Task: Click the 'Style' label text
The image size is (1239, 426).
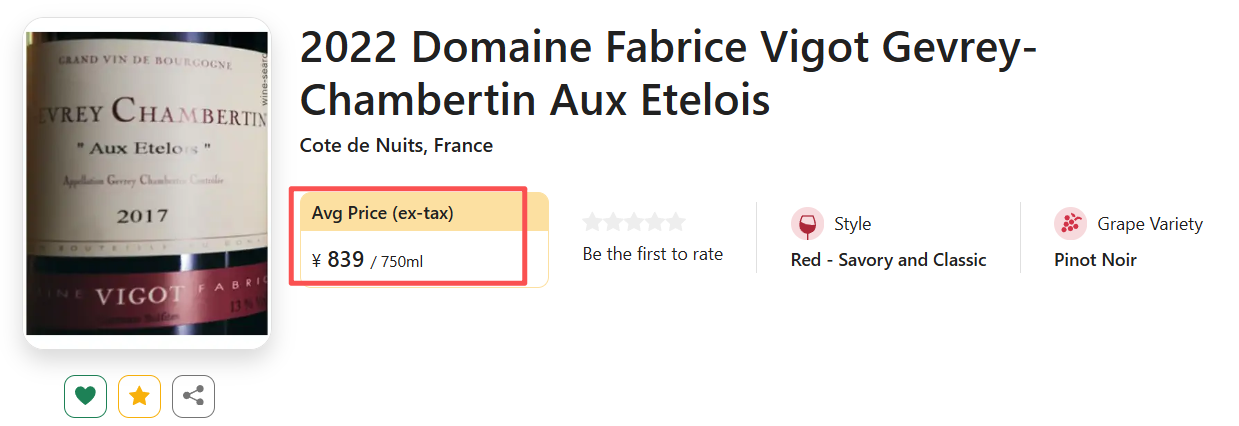Action: pyautogui.click(x=853, y=224)
